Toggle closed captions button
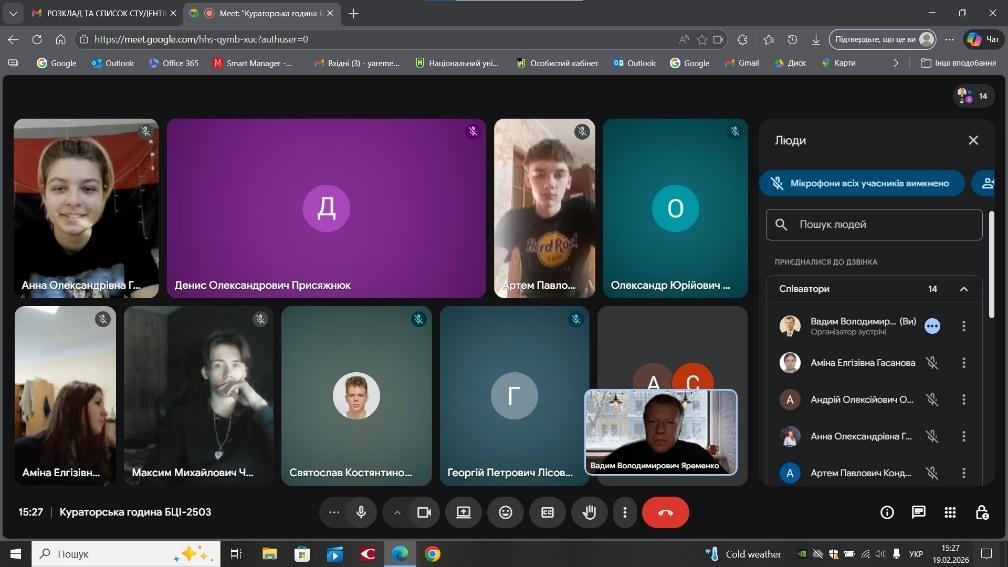 [x=548, y=512]
